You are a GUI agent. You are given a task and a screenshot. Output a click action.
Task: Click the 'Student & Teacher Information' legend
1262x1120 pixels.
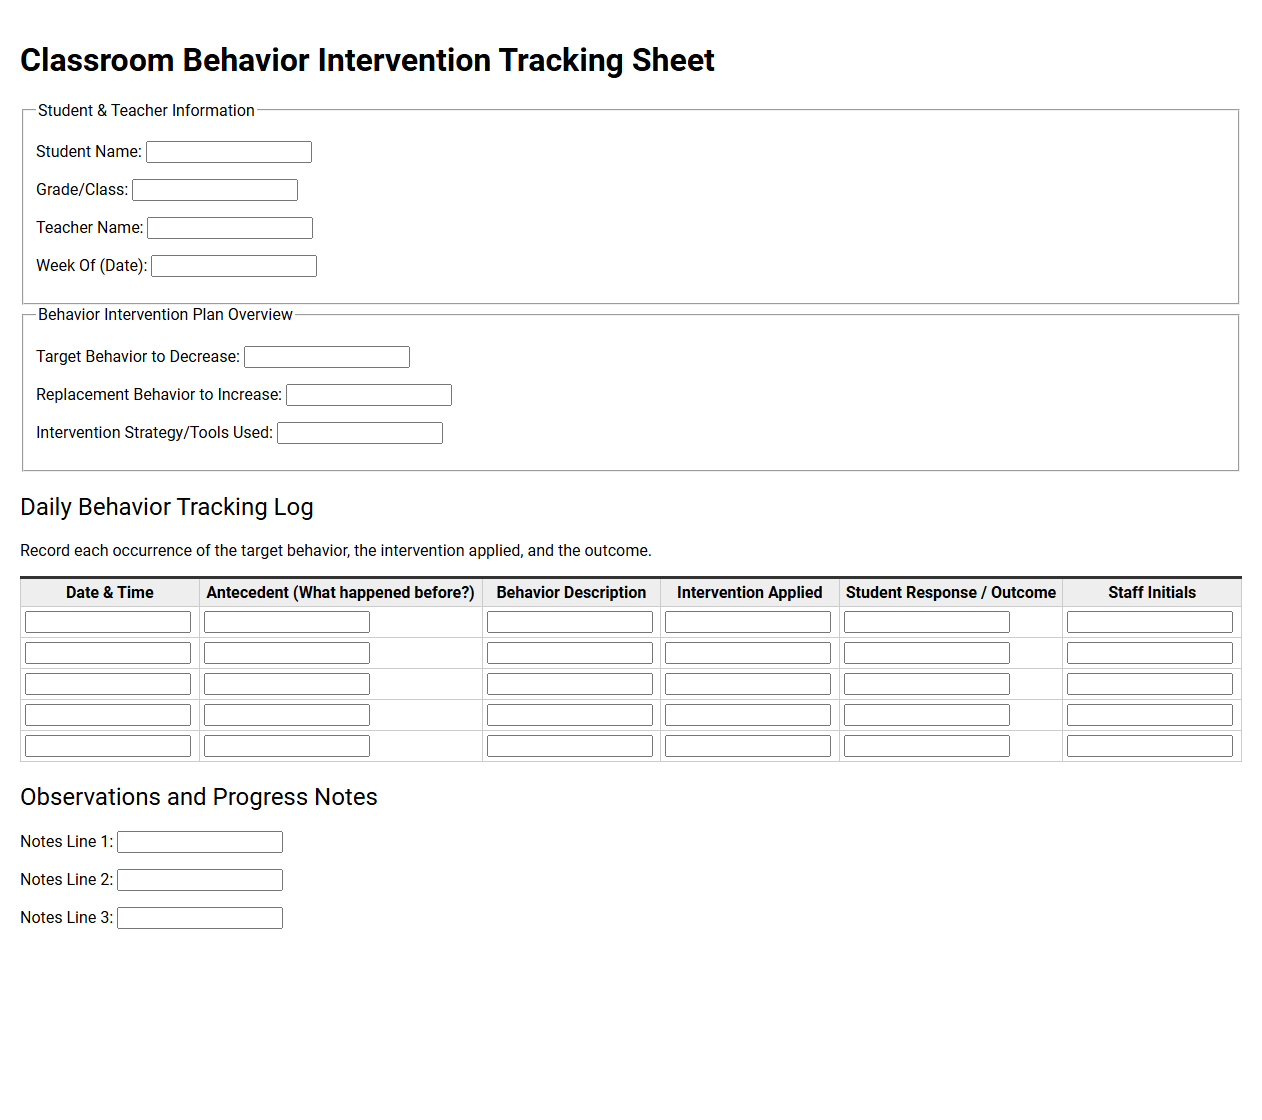[146, 111]
